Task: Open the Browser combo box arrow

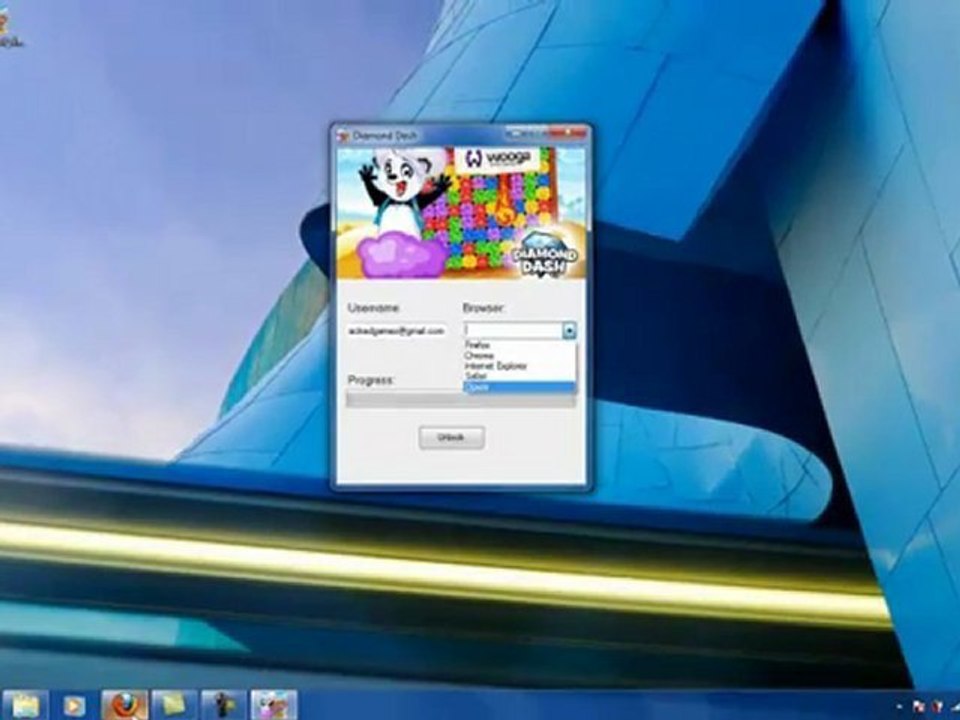Action: tap(569, 331)
